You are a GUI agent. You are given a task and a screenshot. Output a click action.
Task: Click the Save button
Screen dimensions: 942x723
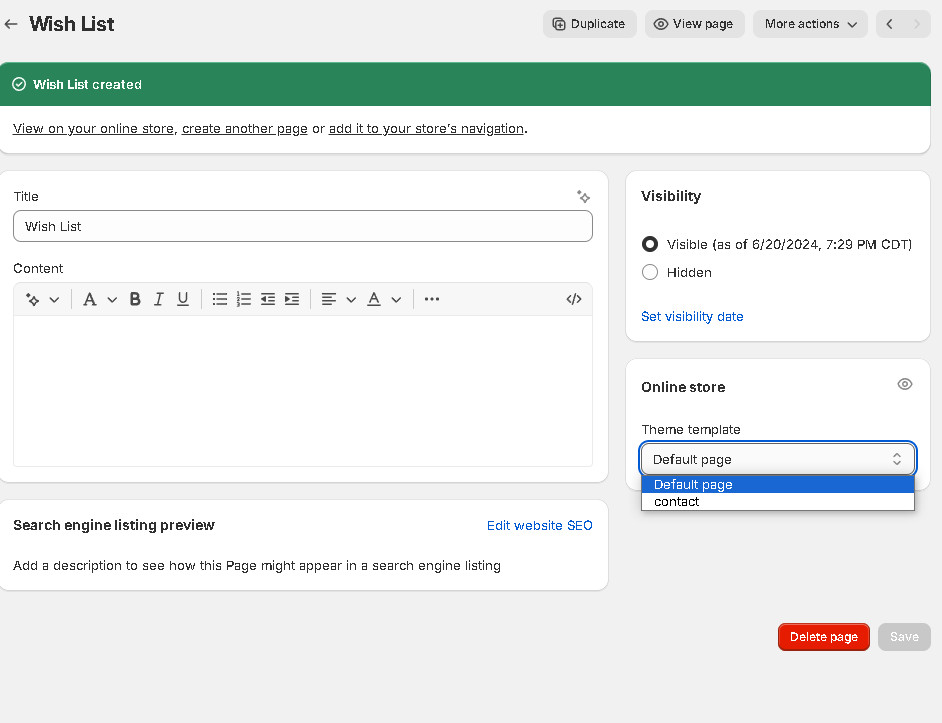904,637
